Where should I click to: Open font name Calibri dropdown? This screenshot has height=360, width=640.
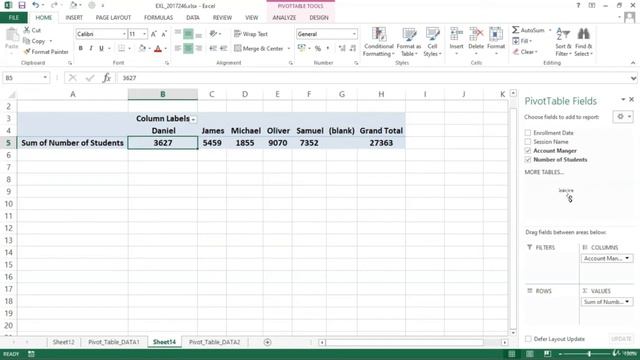(124, 34)
